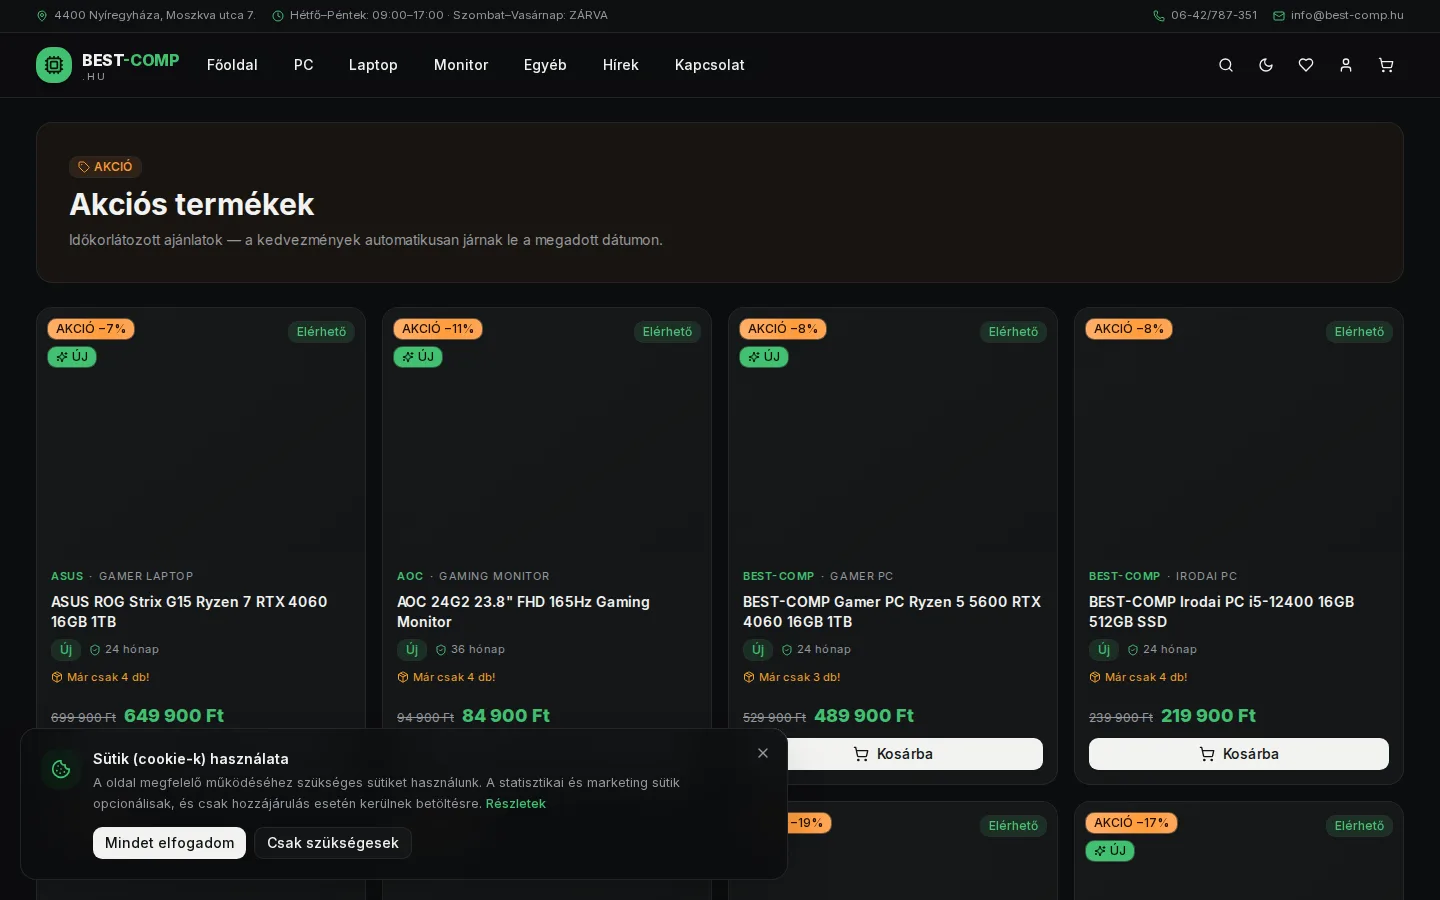Viewport: 1440px width, 900px height.
Task: Open the PC menu item
Action: pyautogui.click(x=304, y=65)
